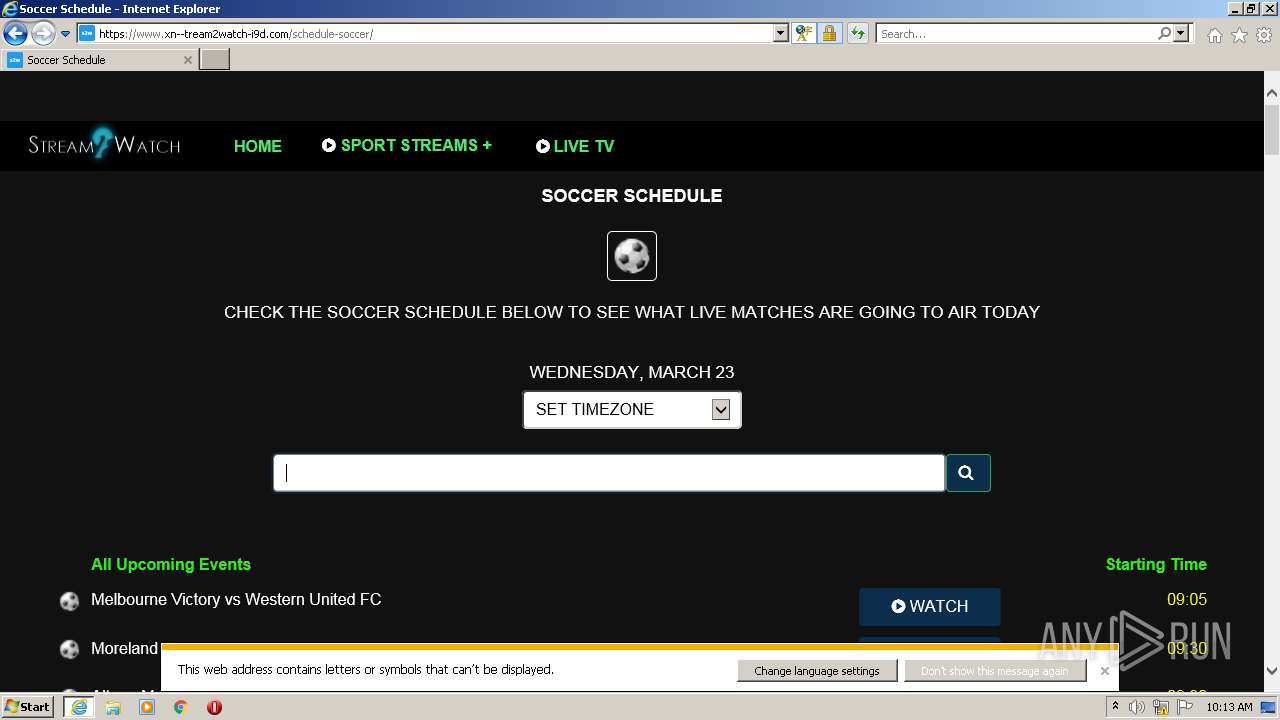Open the Moreland match link

[x=125, y=648]
